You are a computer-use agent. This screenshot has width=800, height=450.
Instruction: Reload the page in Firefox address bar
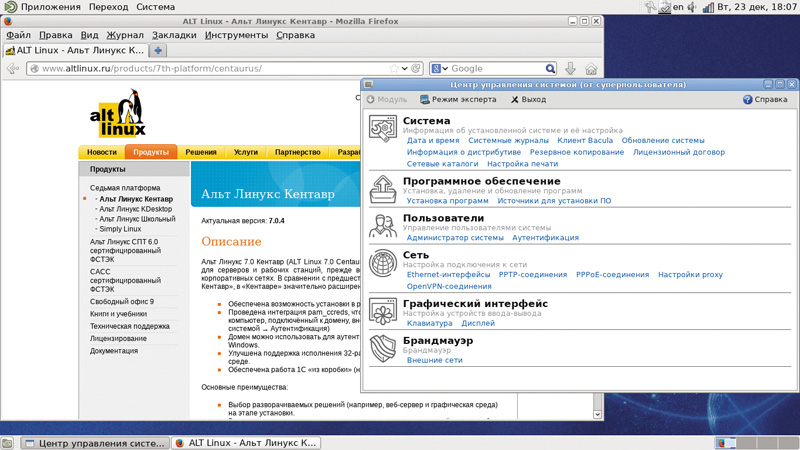[x=416, y=68]
